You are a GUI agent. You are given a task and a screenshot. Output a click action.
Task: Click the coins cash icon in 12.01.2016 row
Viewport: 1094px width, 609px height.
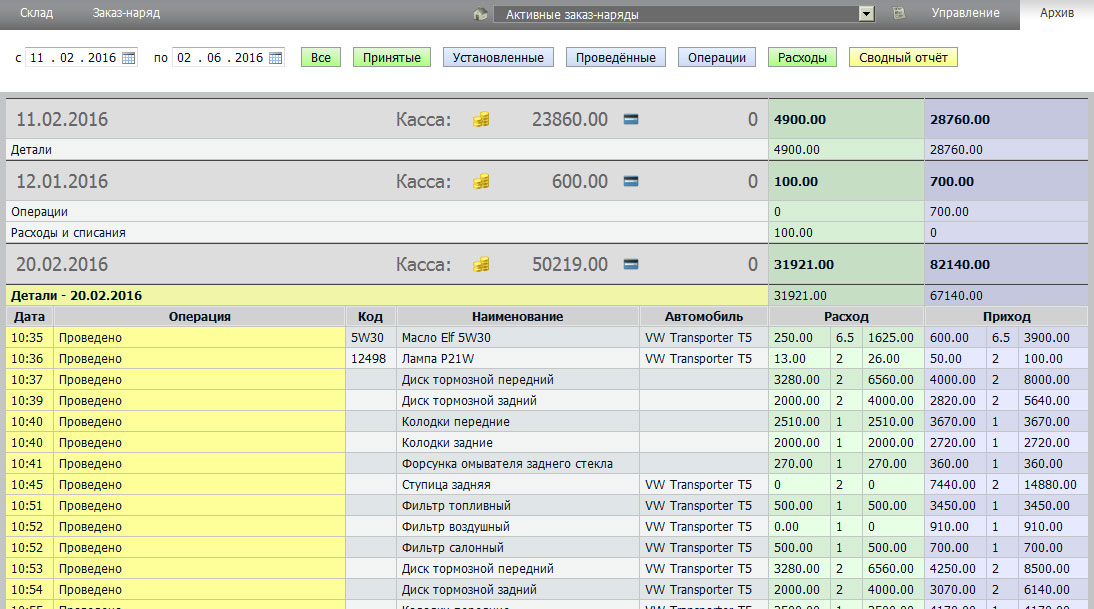(481, 181)
